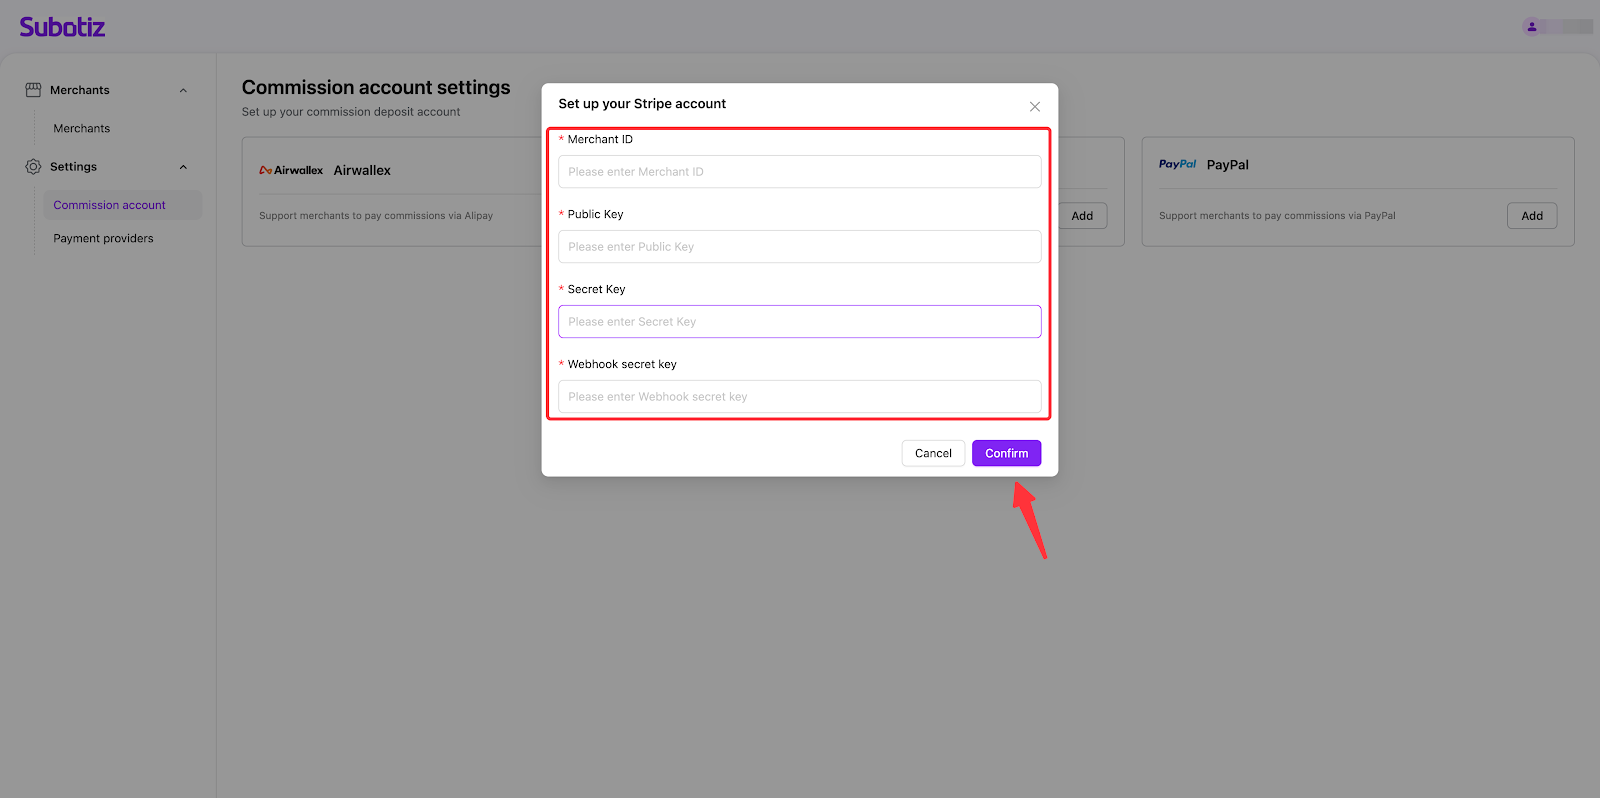Focus the Public Key field

(799, 247)
